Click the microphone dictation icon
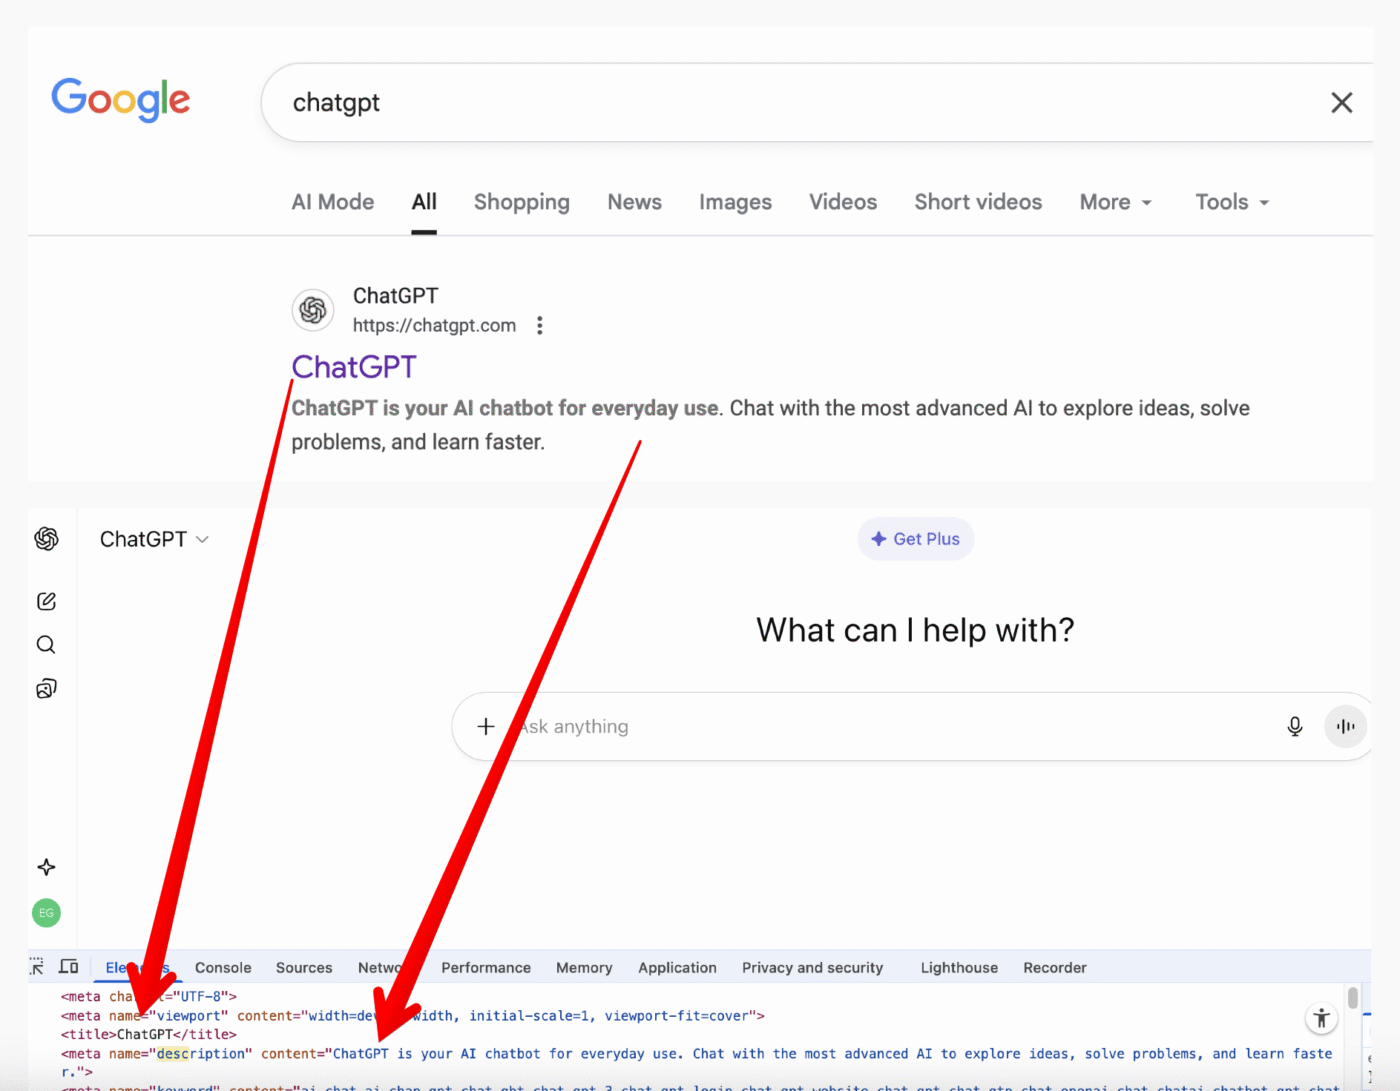The width and height of the screenshot is (1400, 1091). point(1294,727)
